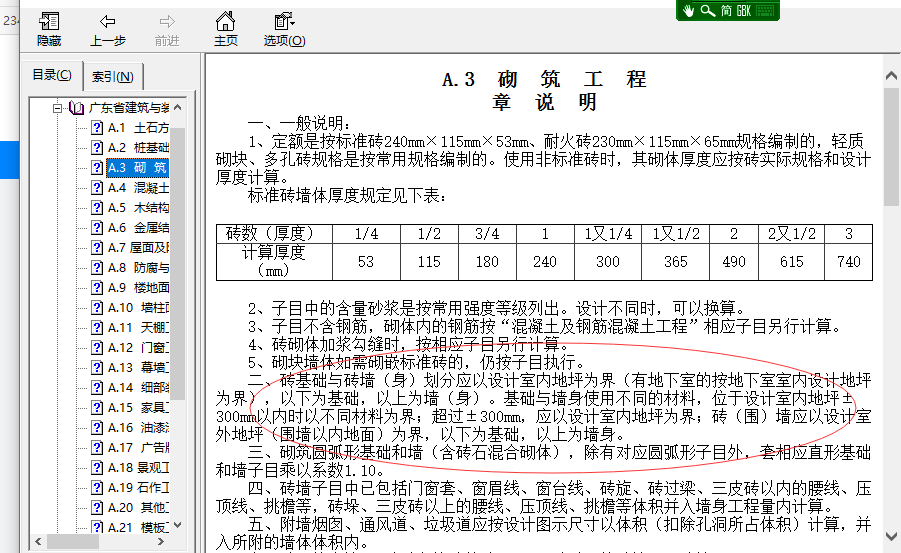Click the help page icon beside A.19
Screen dimensions: 901x553
click(x=97, y=487)
